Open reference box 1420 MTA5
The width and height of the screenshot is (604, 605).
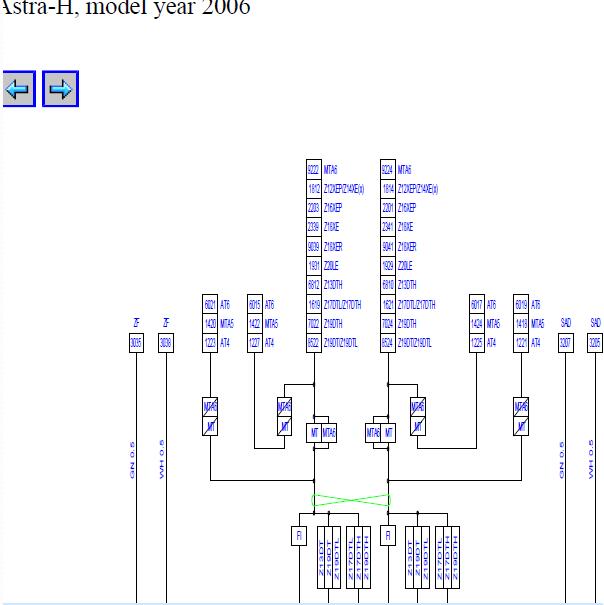tap(210, 323)
